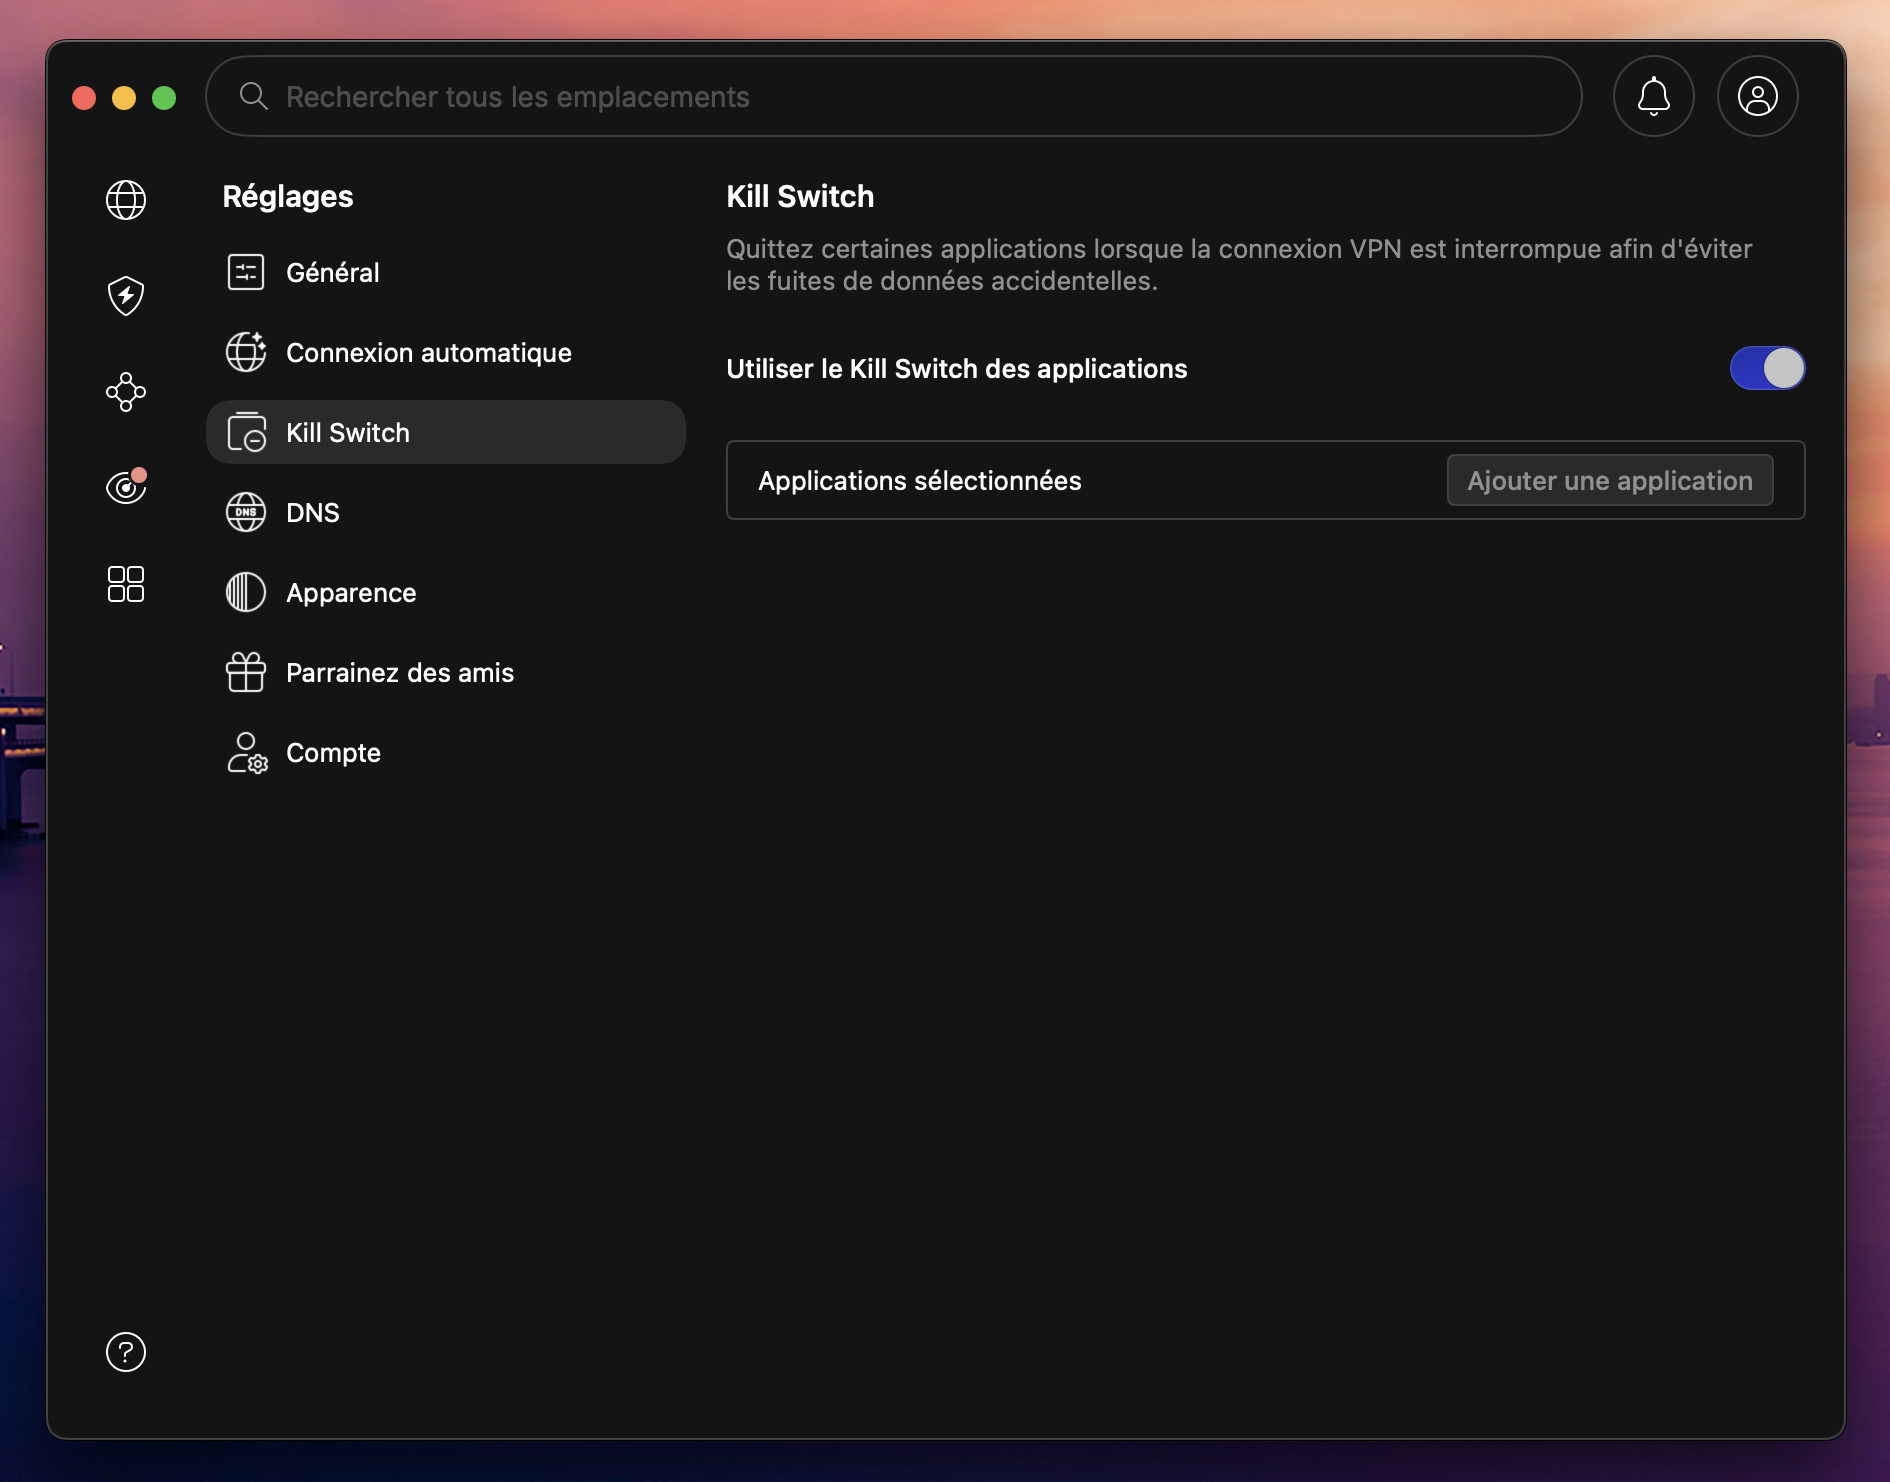Click the magnifying glass search icon
This screenshot has width=1890, height=1482.
coord(254,97)
